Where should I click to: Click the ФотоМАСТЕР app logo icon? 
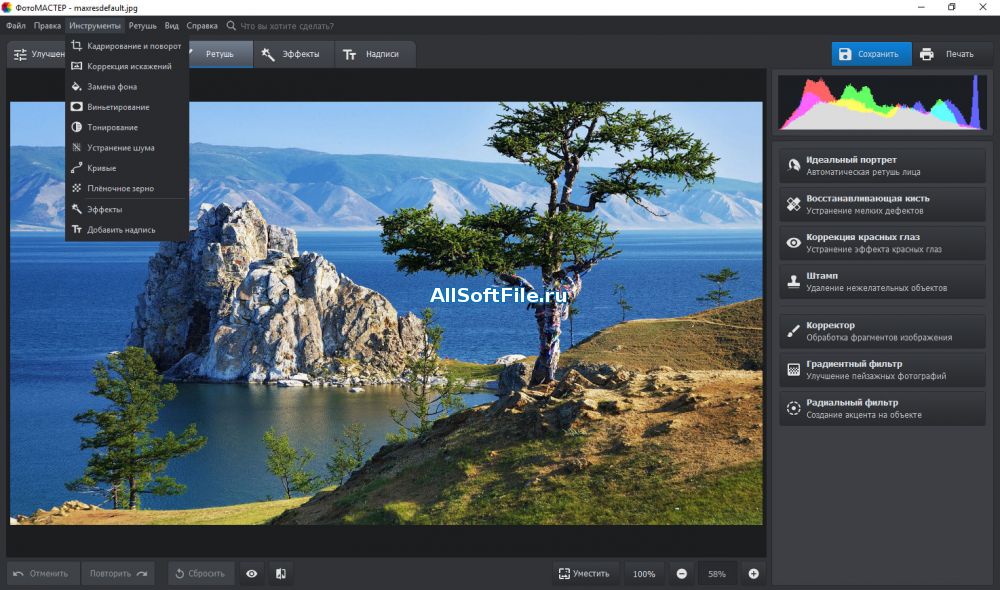6,8
